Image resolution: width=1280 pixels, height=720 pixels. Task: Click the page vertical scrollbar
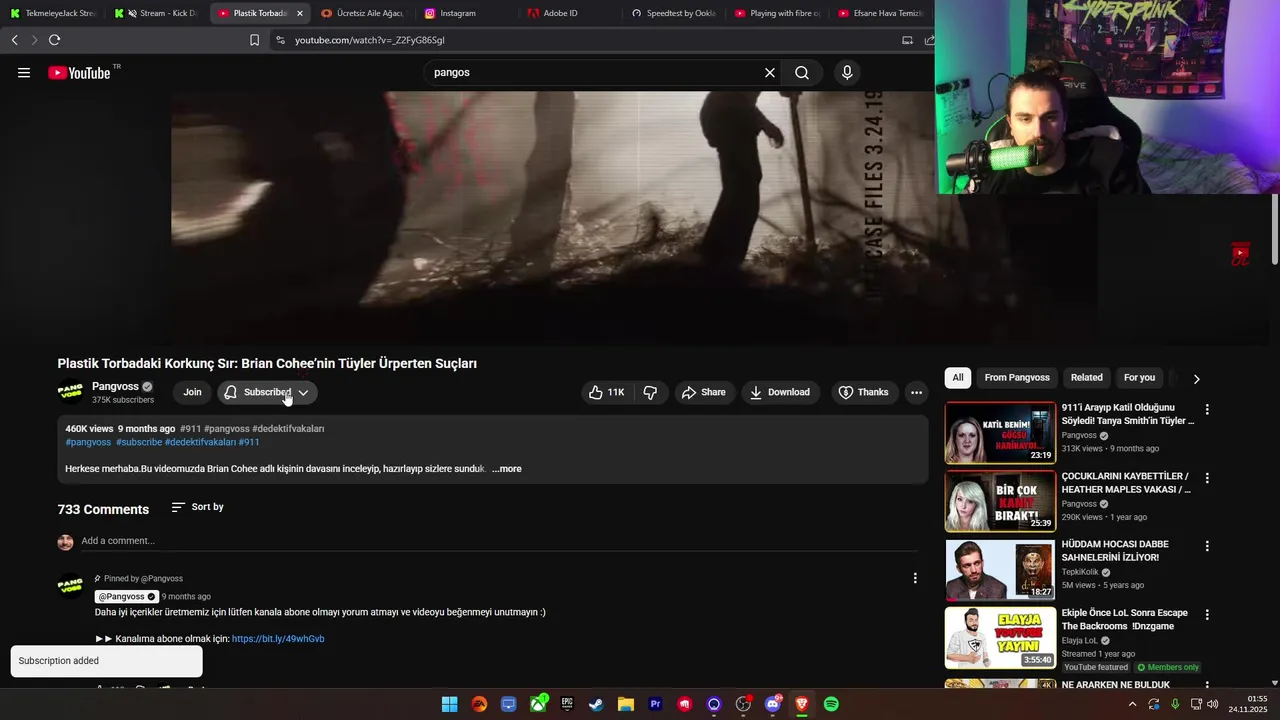[x=1275, y=230]
